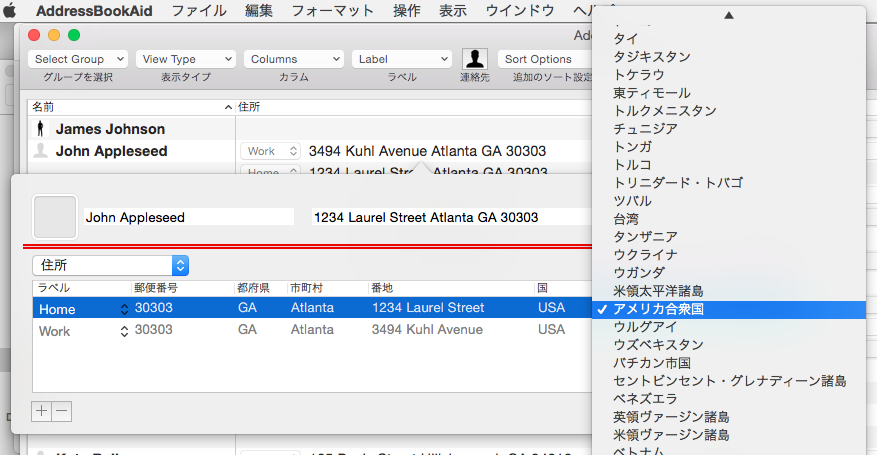
Task: Change the Home row label stepper
Action: tap(124, 309)
